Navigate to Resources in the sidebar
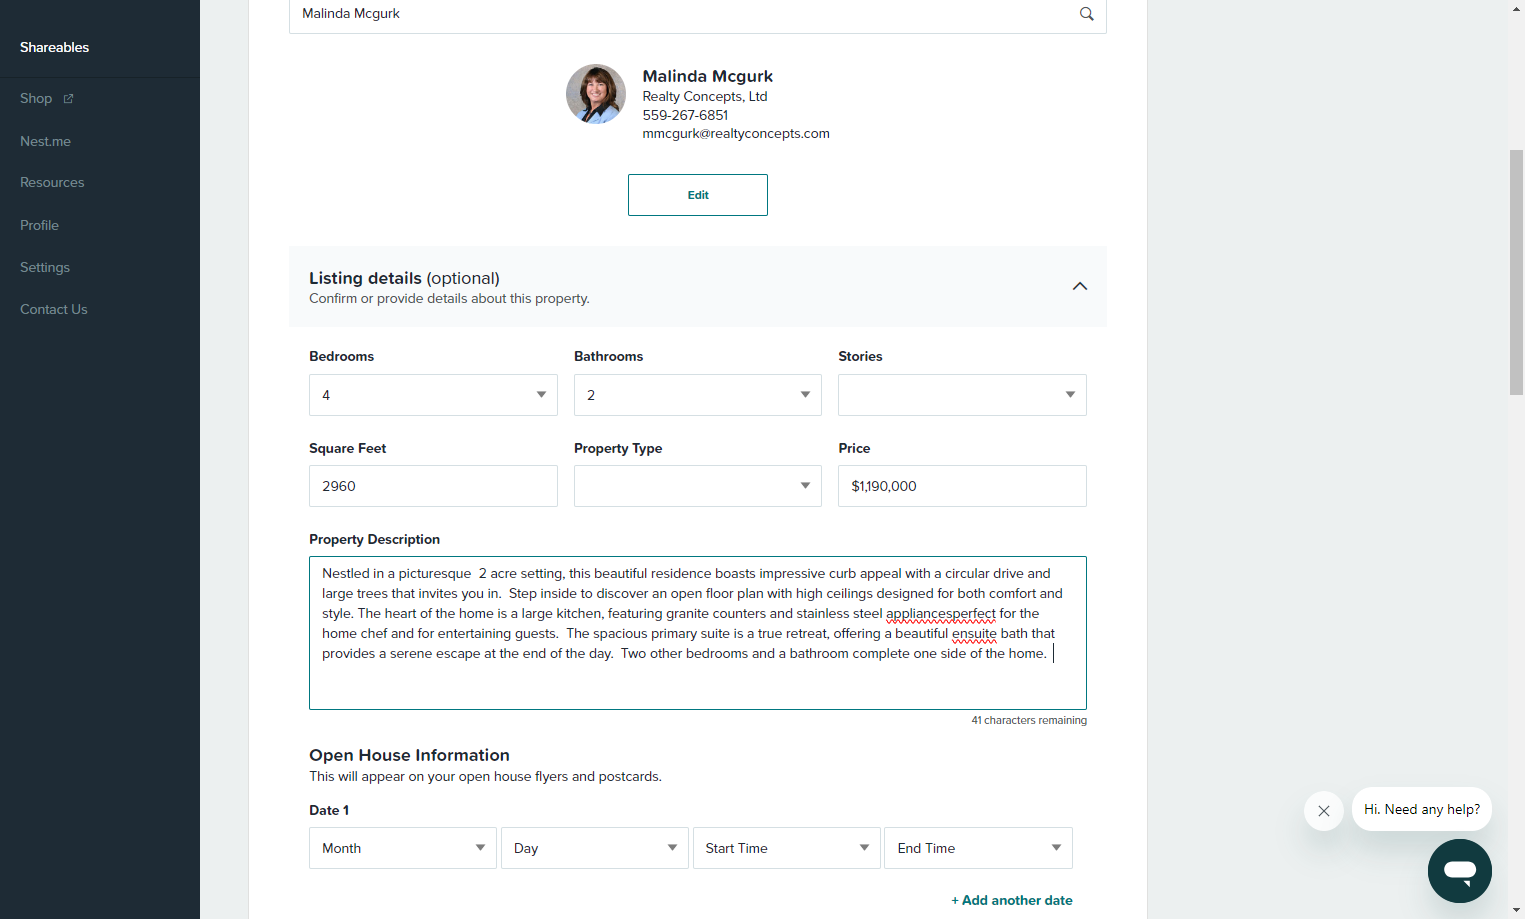The width and height of the screenshot is (1525, 919). tap(52, 183)
